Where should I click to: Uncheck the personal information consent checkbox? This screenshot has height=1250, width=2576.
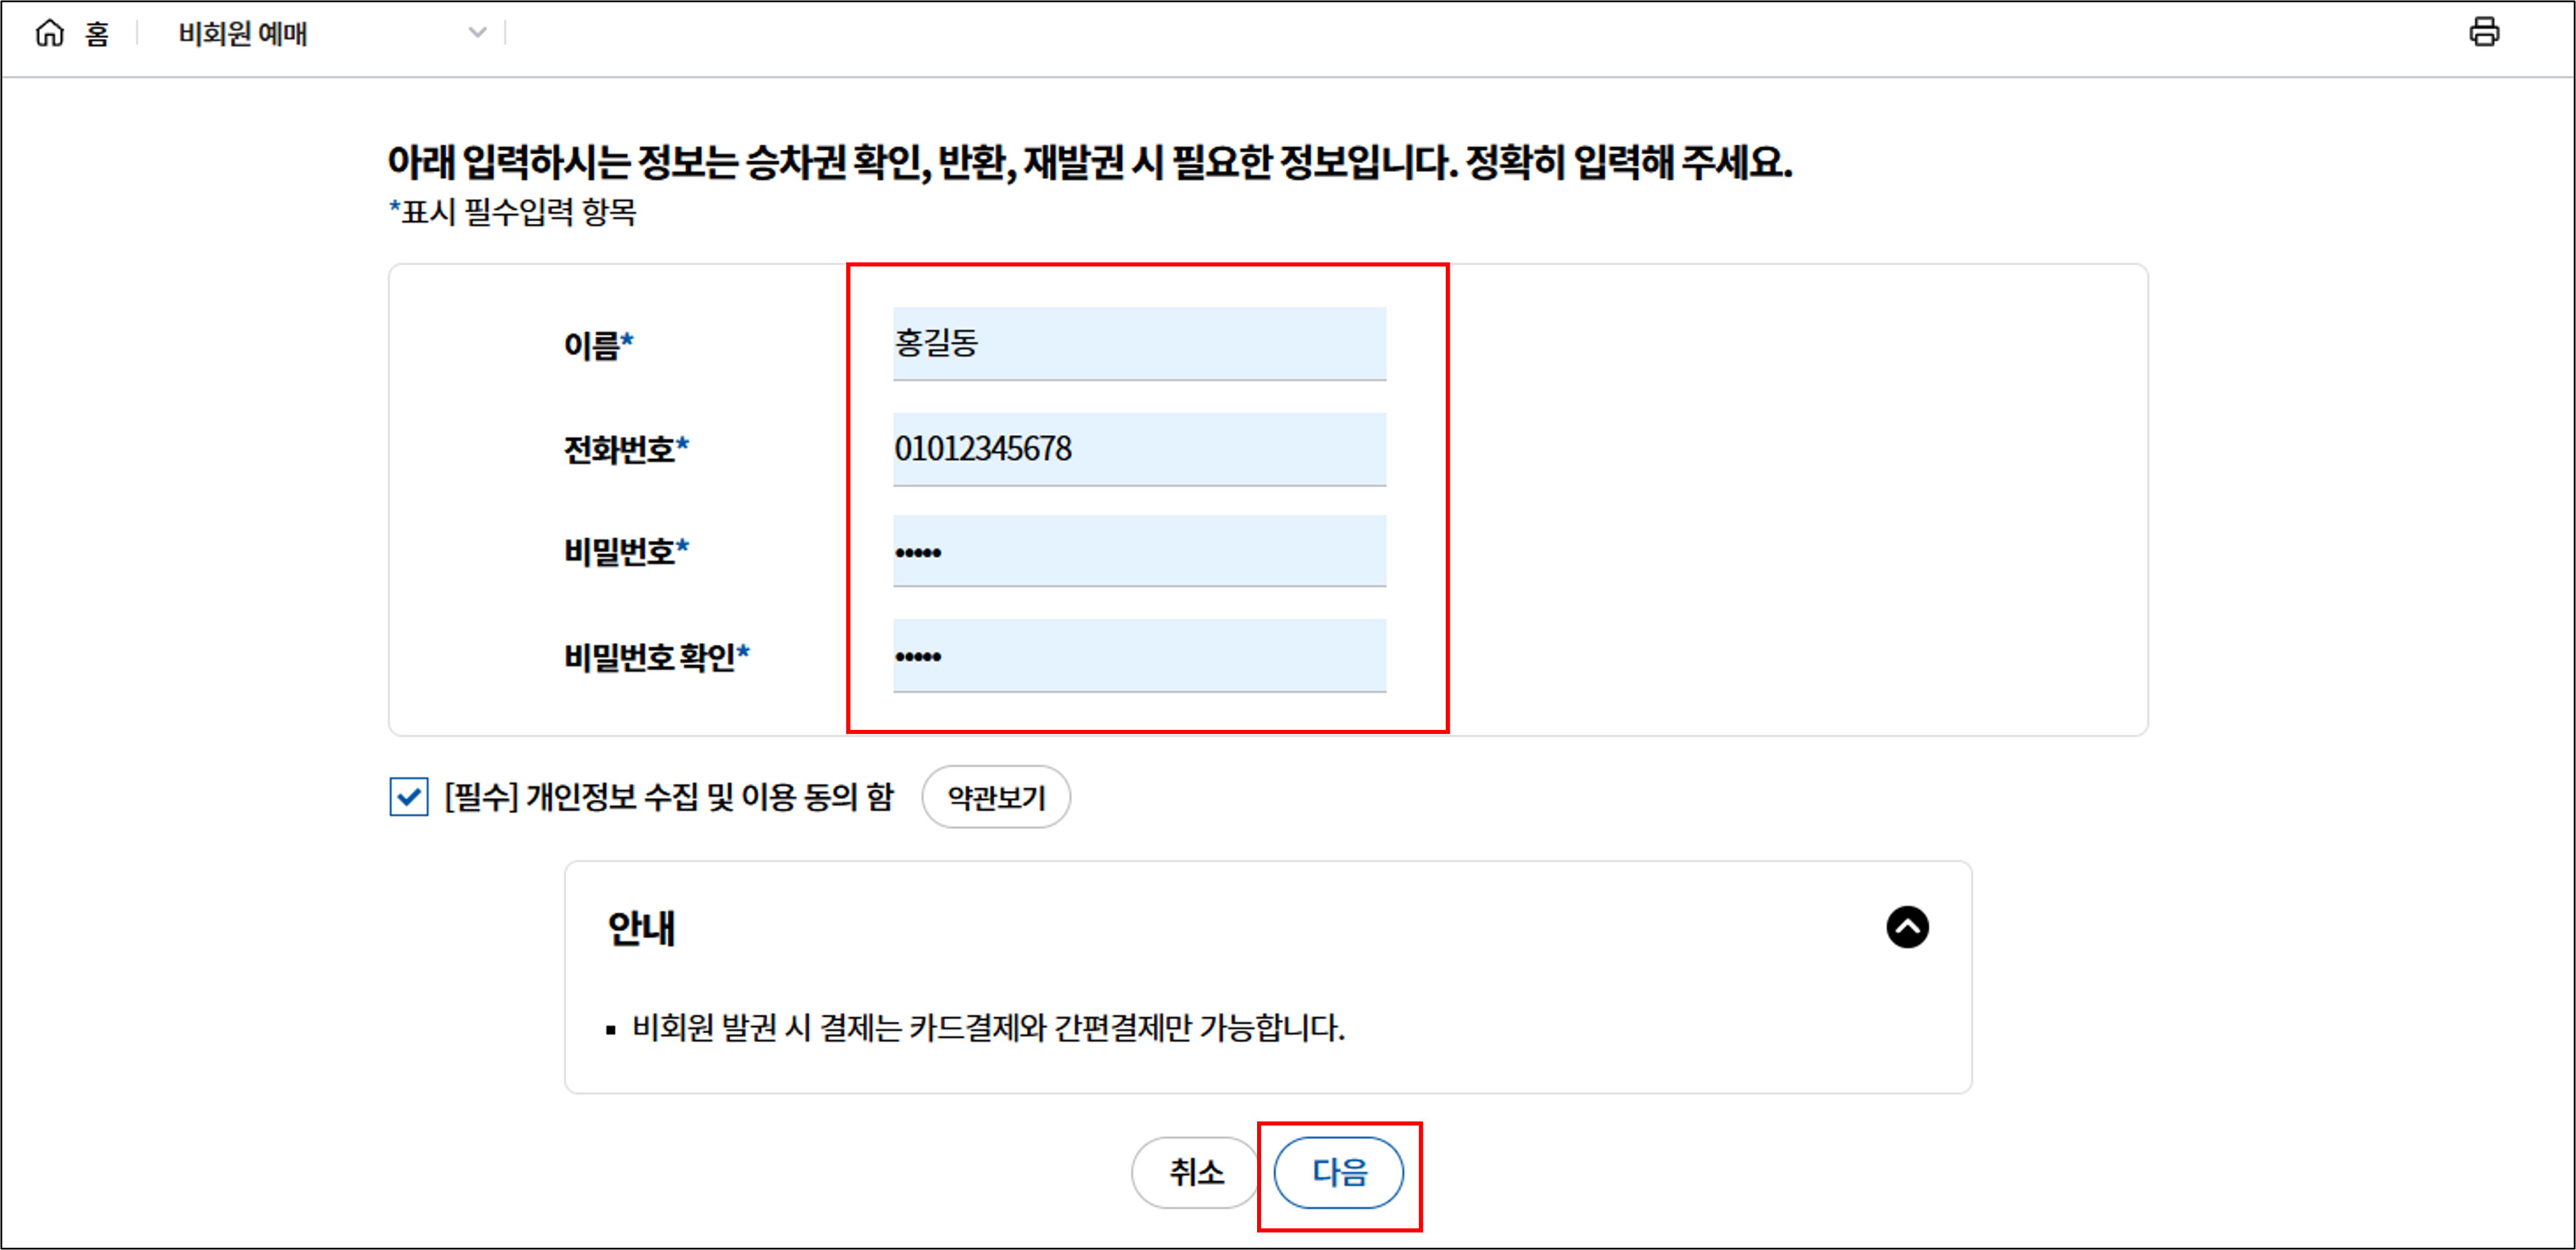pos(408,797)
